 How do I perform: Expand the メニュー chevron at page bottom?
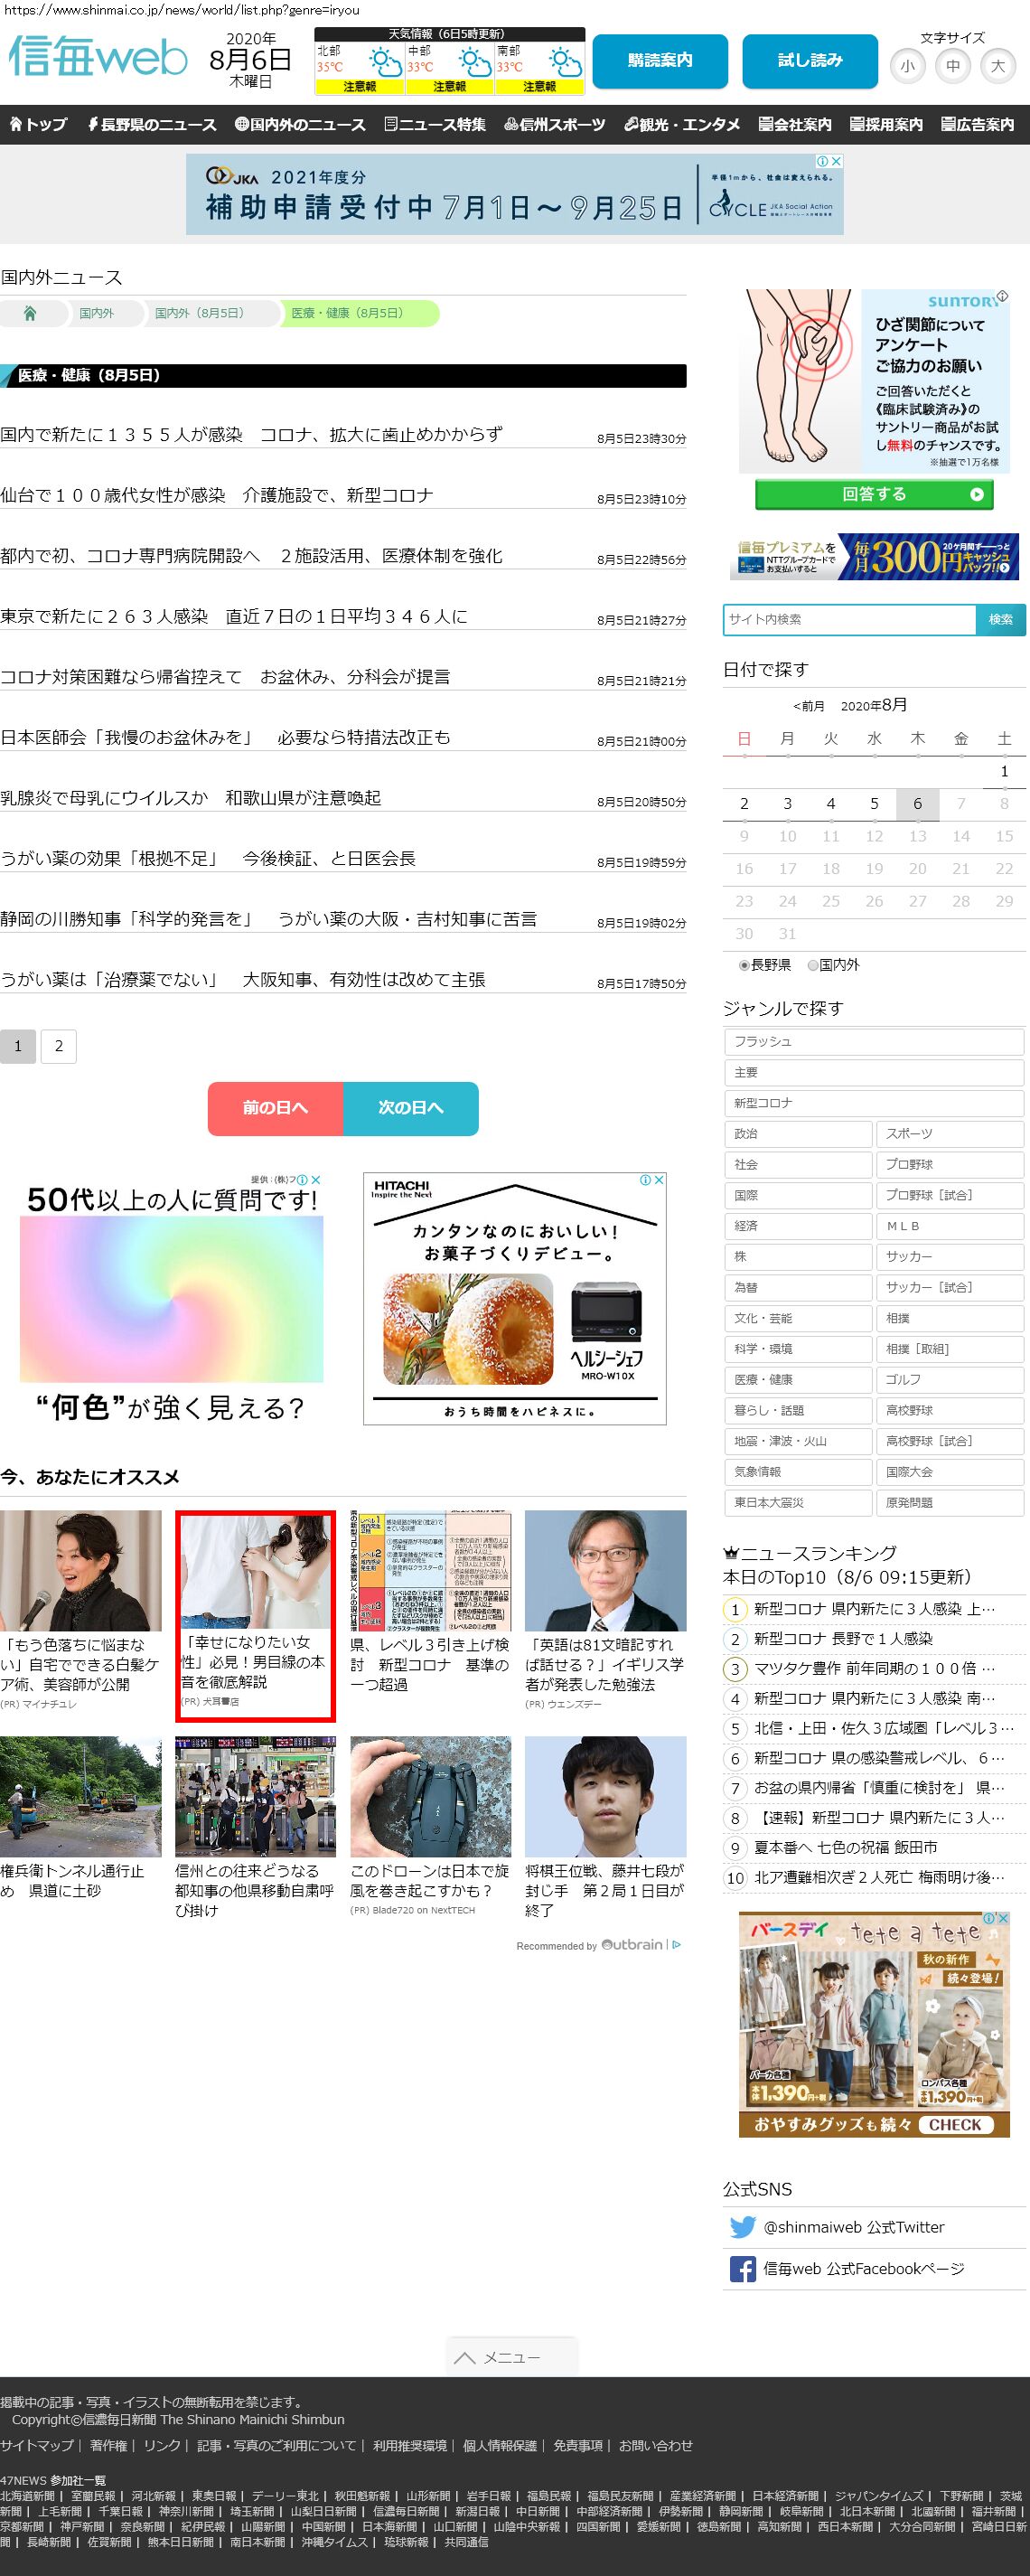point(465,2358)
